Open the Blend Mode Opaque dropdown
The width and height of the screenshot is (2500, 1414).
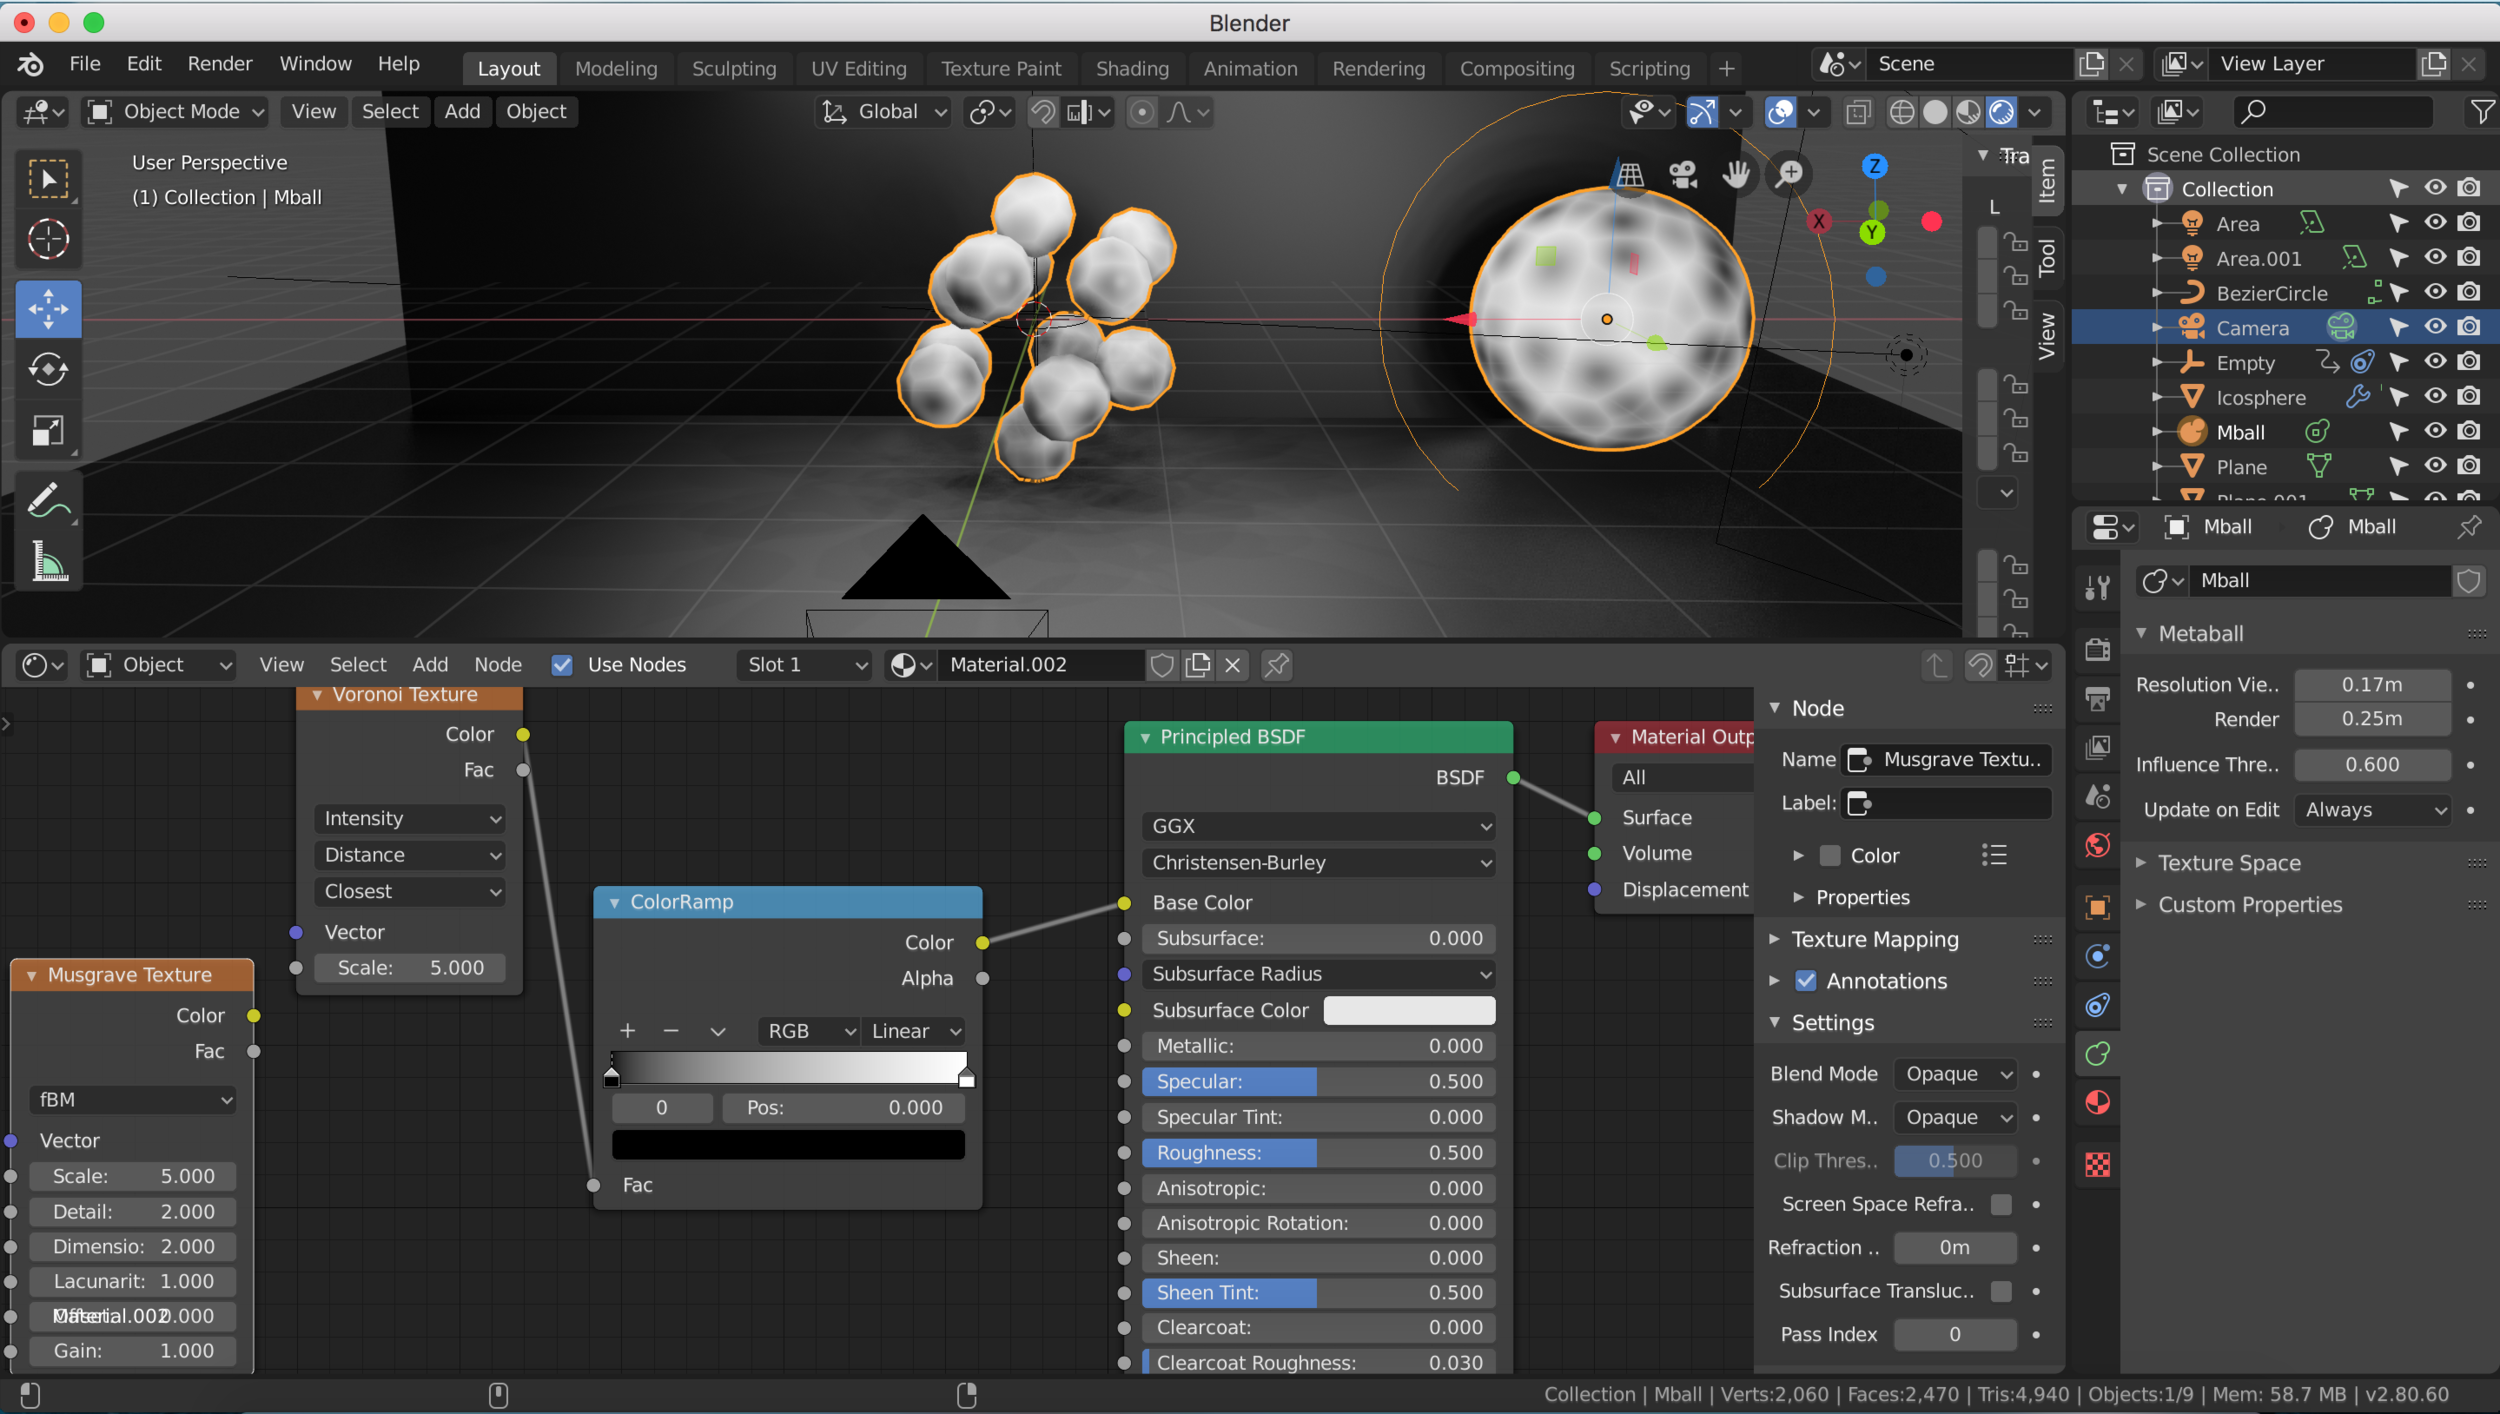[x=1956, y=1074]
